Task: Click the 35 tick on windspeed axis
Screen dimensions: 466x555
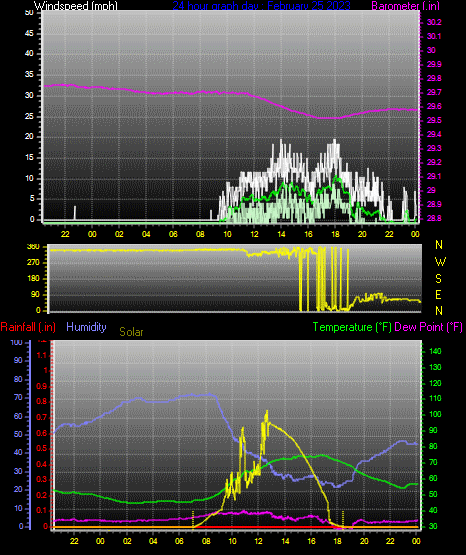Action: click(29, 75)
